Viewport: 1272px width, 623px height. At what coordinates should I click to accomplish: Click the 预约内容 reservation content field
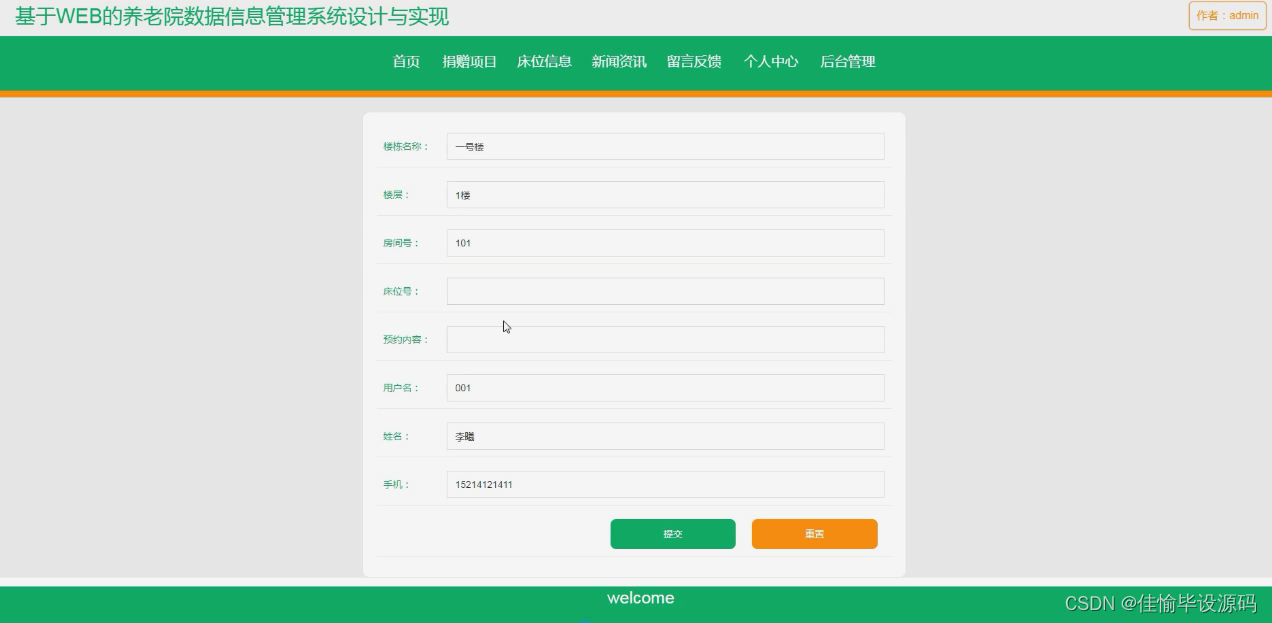tap(665, 339)
